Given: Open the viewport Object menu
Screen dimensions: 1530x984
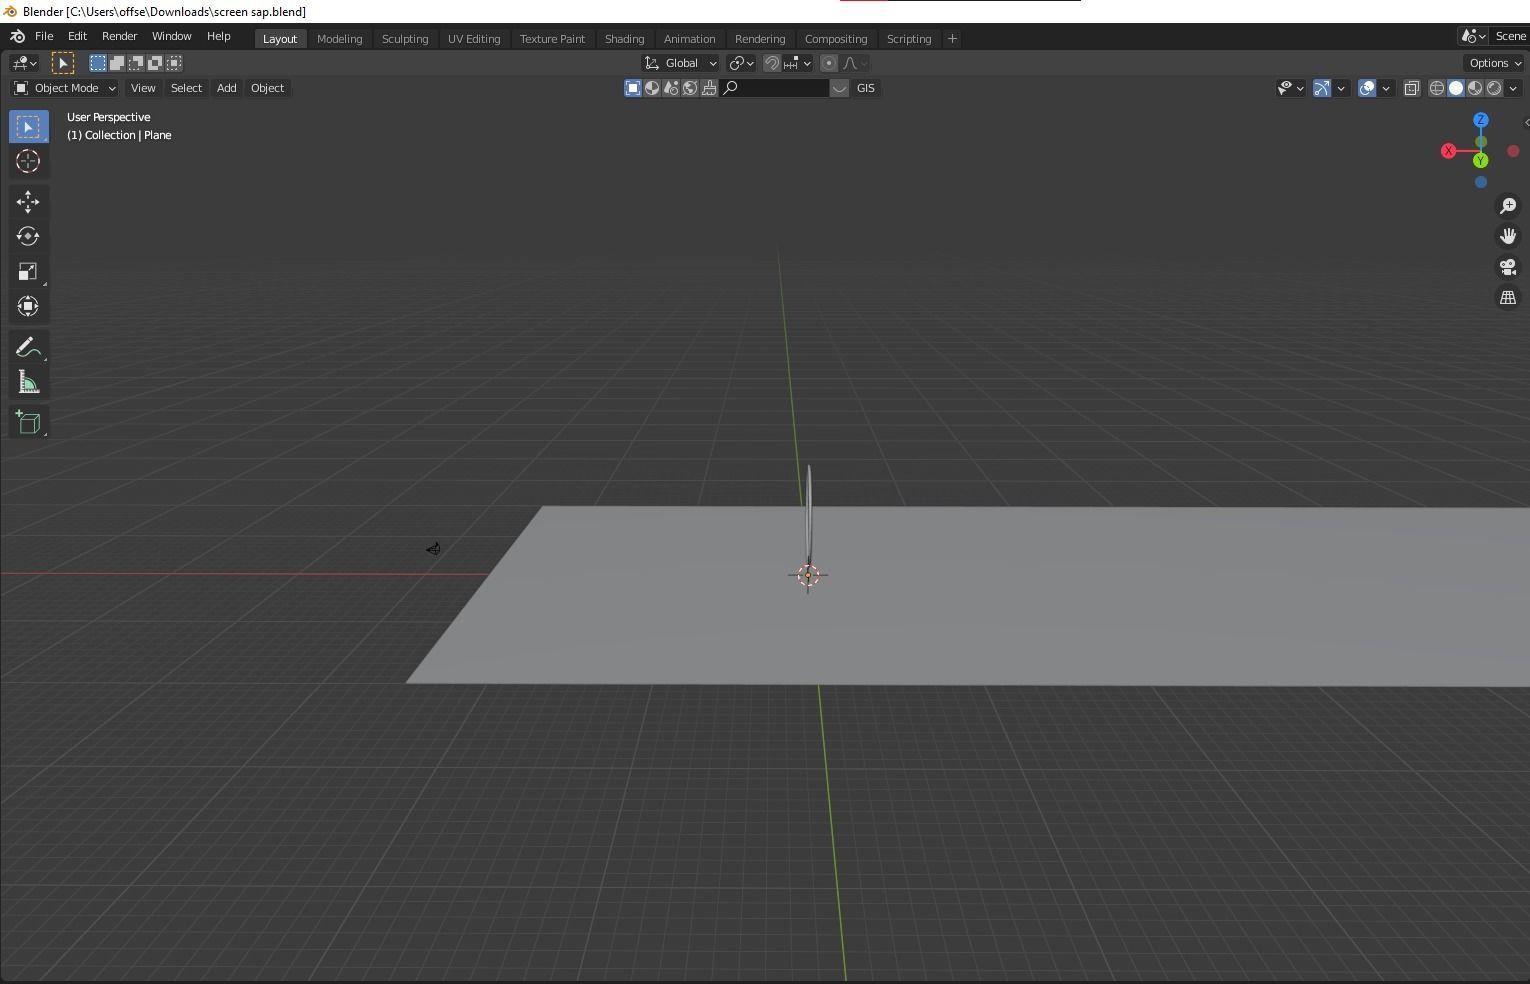Looking at the screenshot, I should pyautogui.click(x=267, y=88).
